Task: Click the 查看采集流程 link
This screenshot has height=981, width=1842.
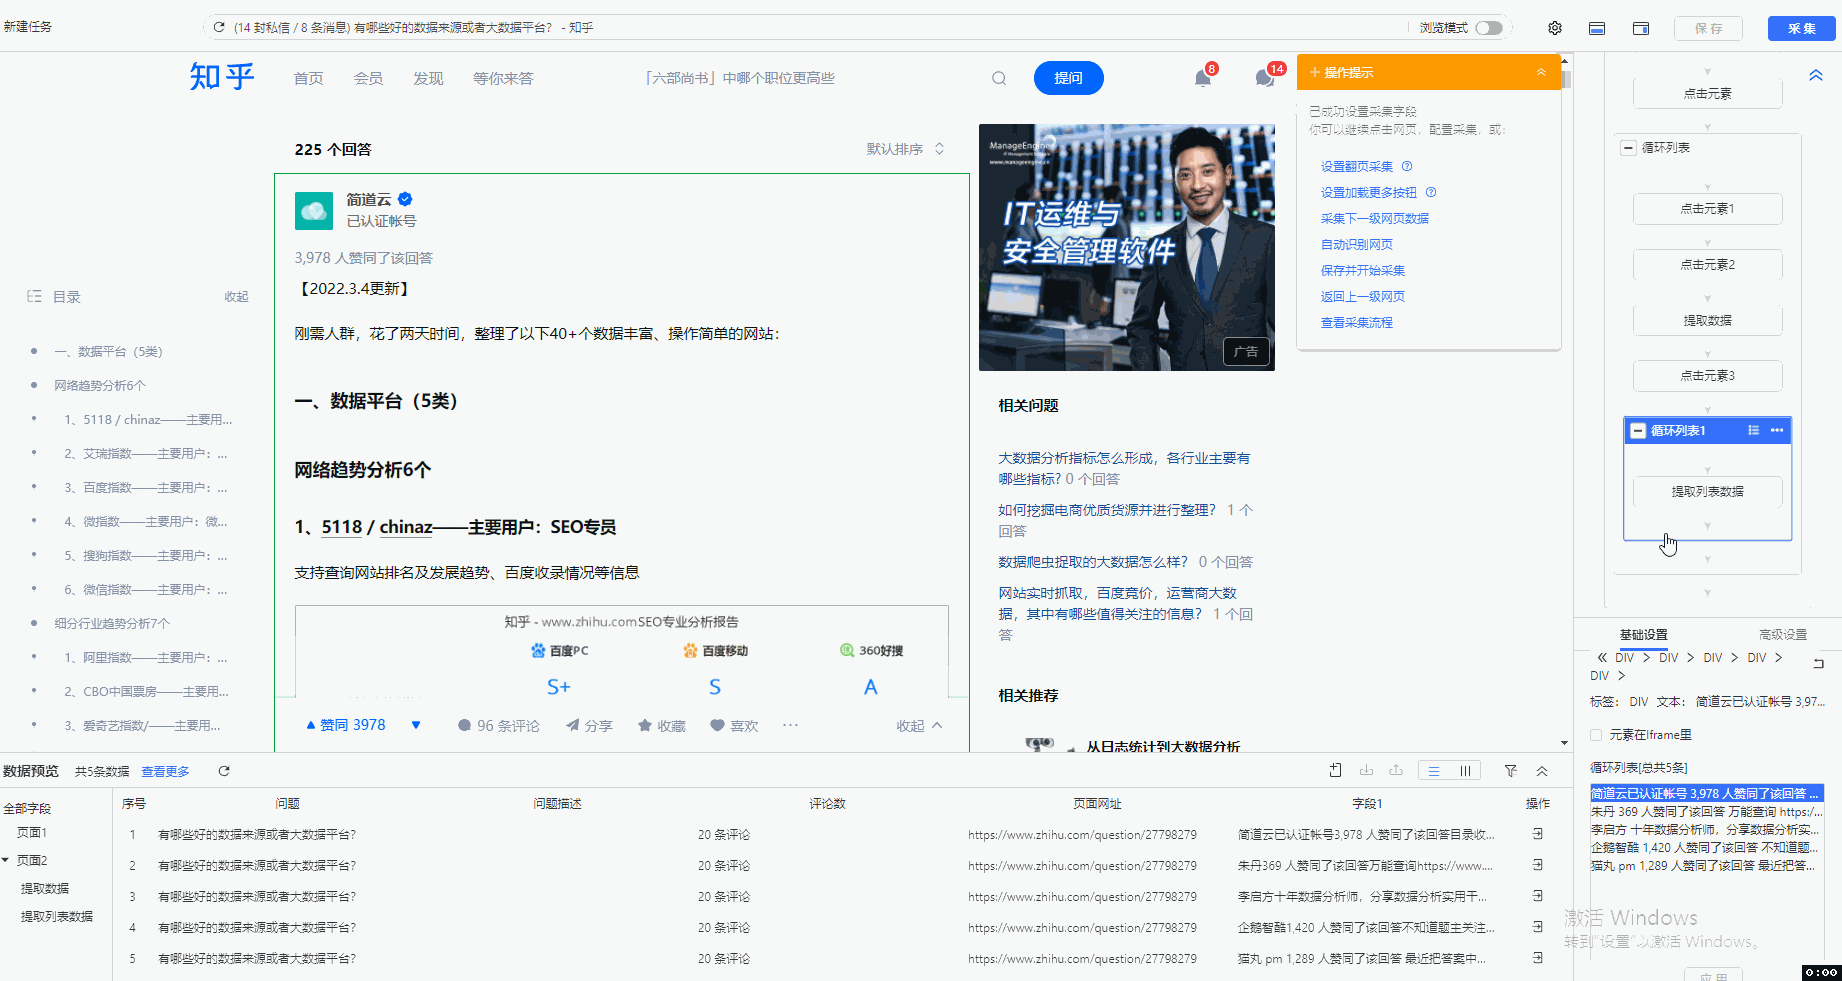Action: pyautogui.click(x=1356, y=322)
